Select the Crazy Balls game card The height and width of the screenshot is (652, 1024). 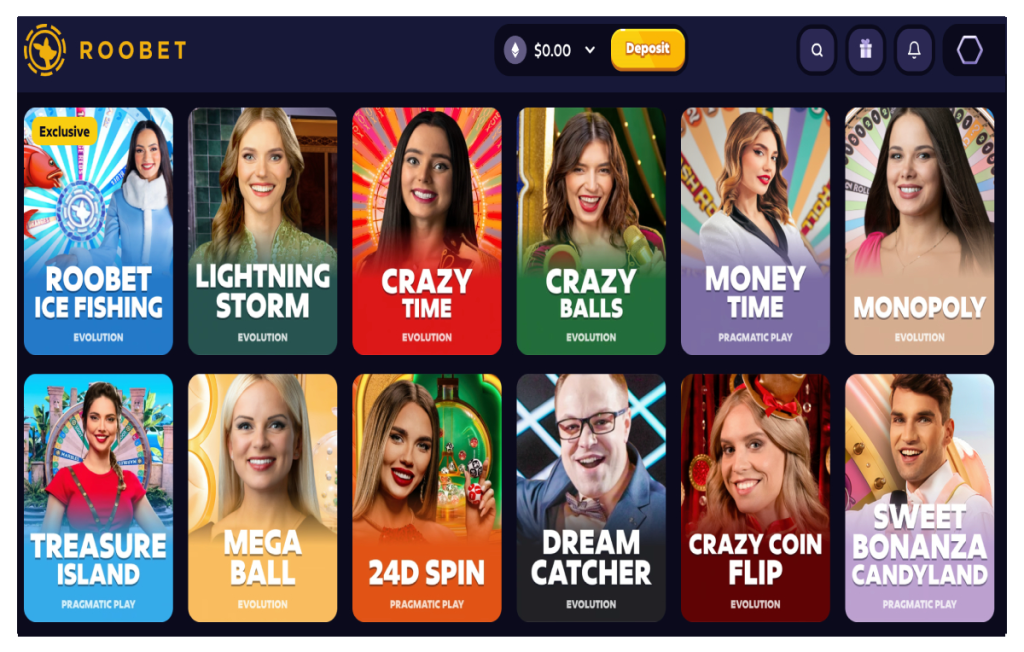coord(591,231)
